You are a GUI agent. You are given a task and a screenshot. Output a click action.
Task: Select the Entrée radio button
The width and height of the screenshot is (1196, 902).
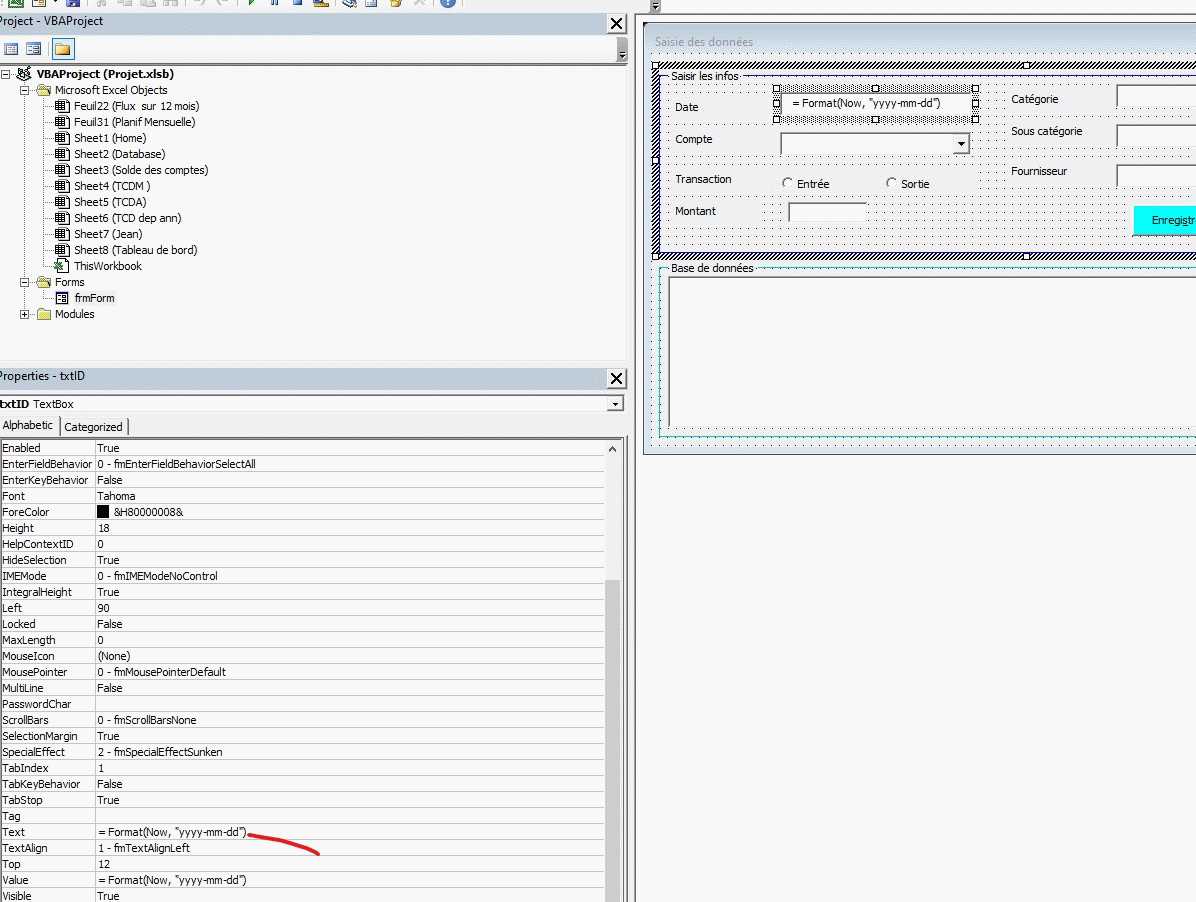tap(788, 183)
